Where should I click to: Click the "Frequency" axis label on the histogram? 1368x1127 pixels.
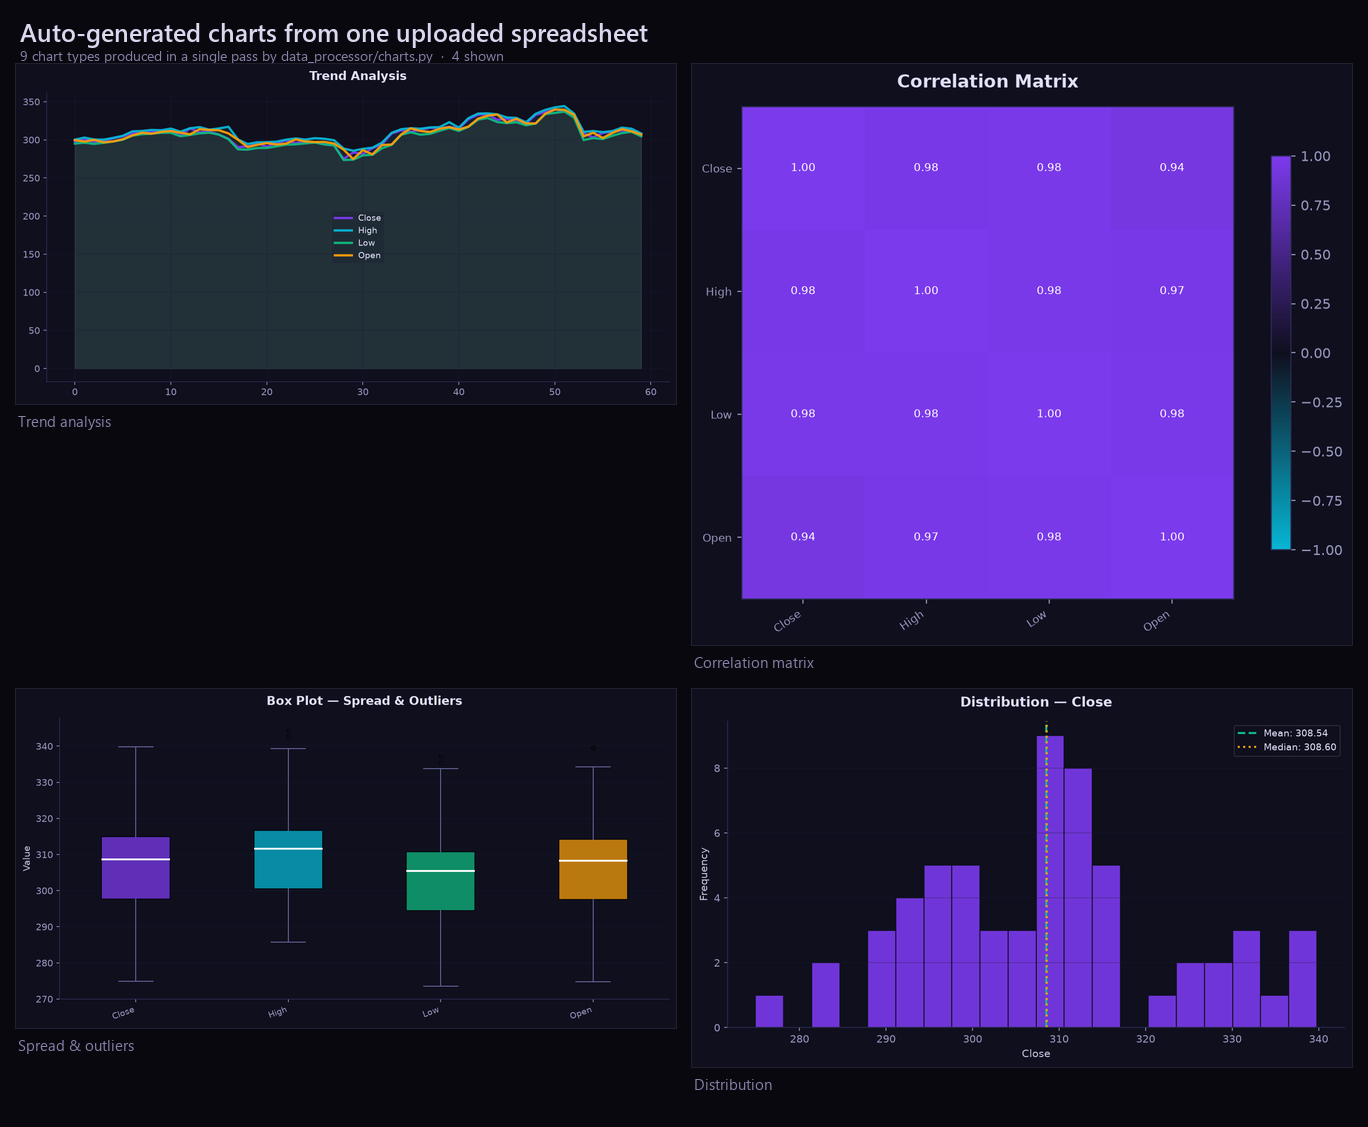704,874
